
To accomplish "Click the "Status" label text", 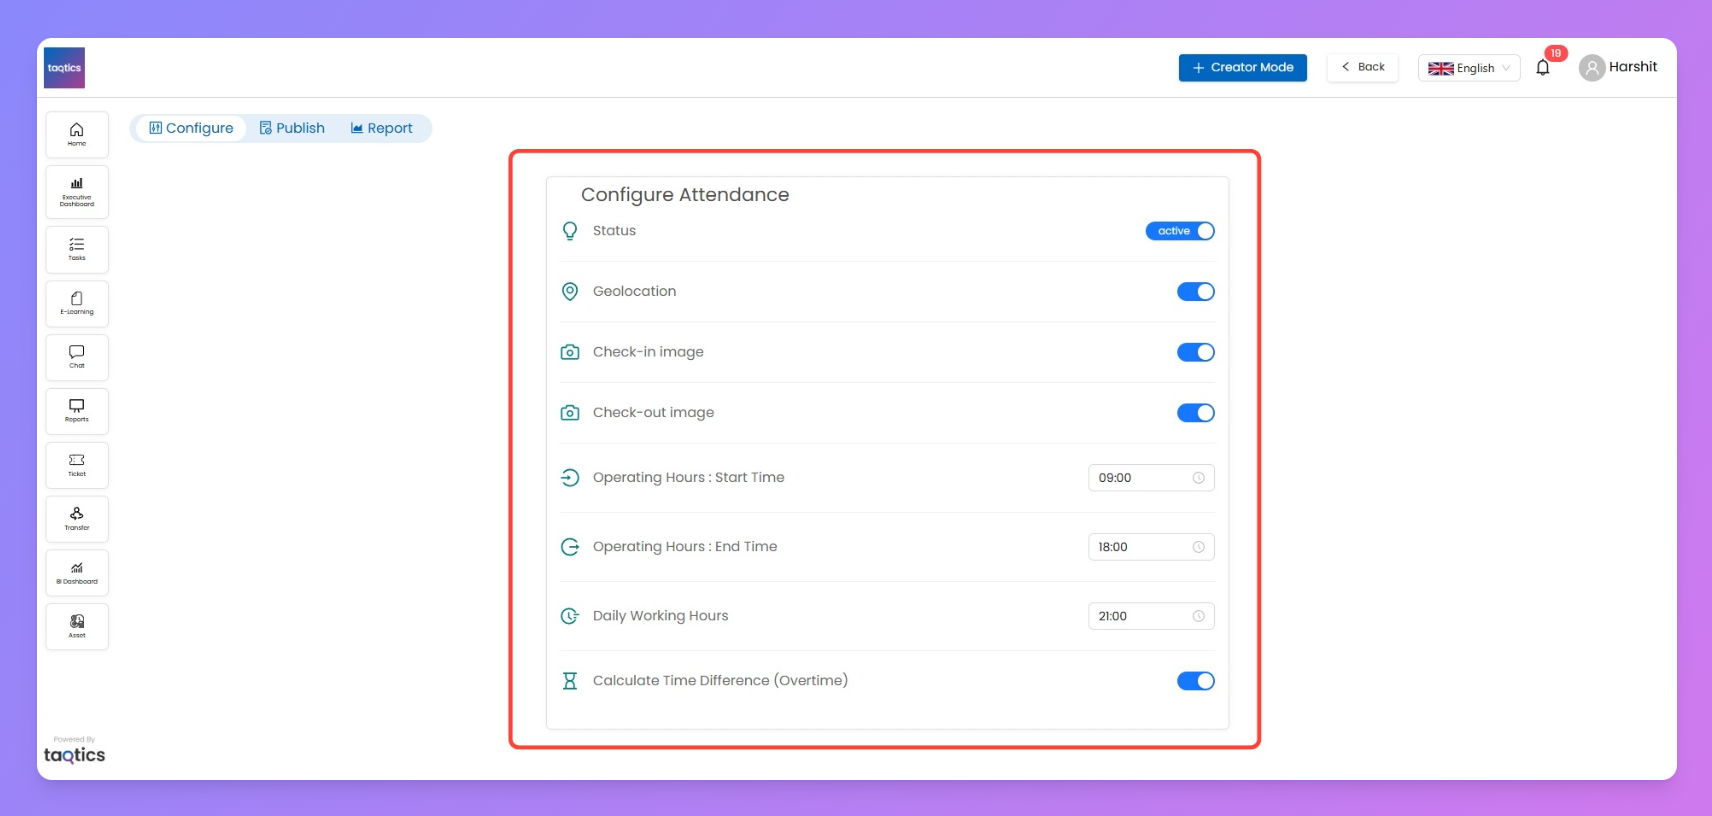I will click(x=614, y=231).
